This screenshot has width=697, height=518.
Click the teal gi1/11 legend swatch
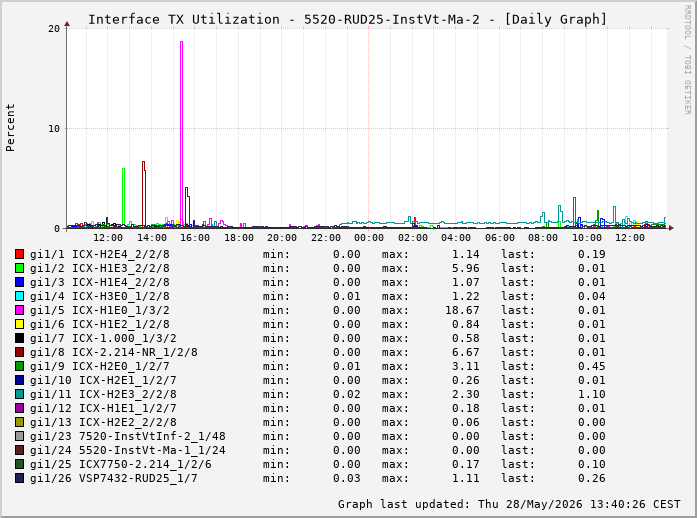tap(19, 394)
